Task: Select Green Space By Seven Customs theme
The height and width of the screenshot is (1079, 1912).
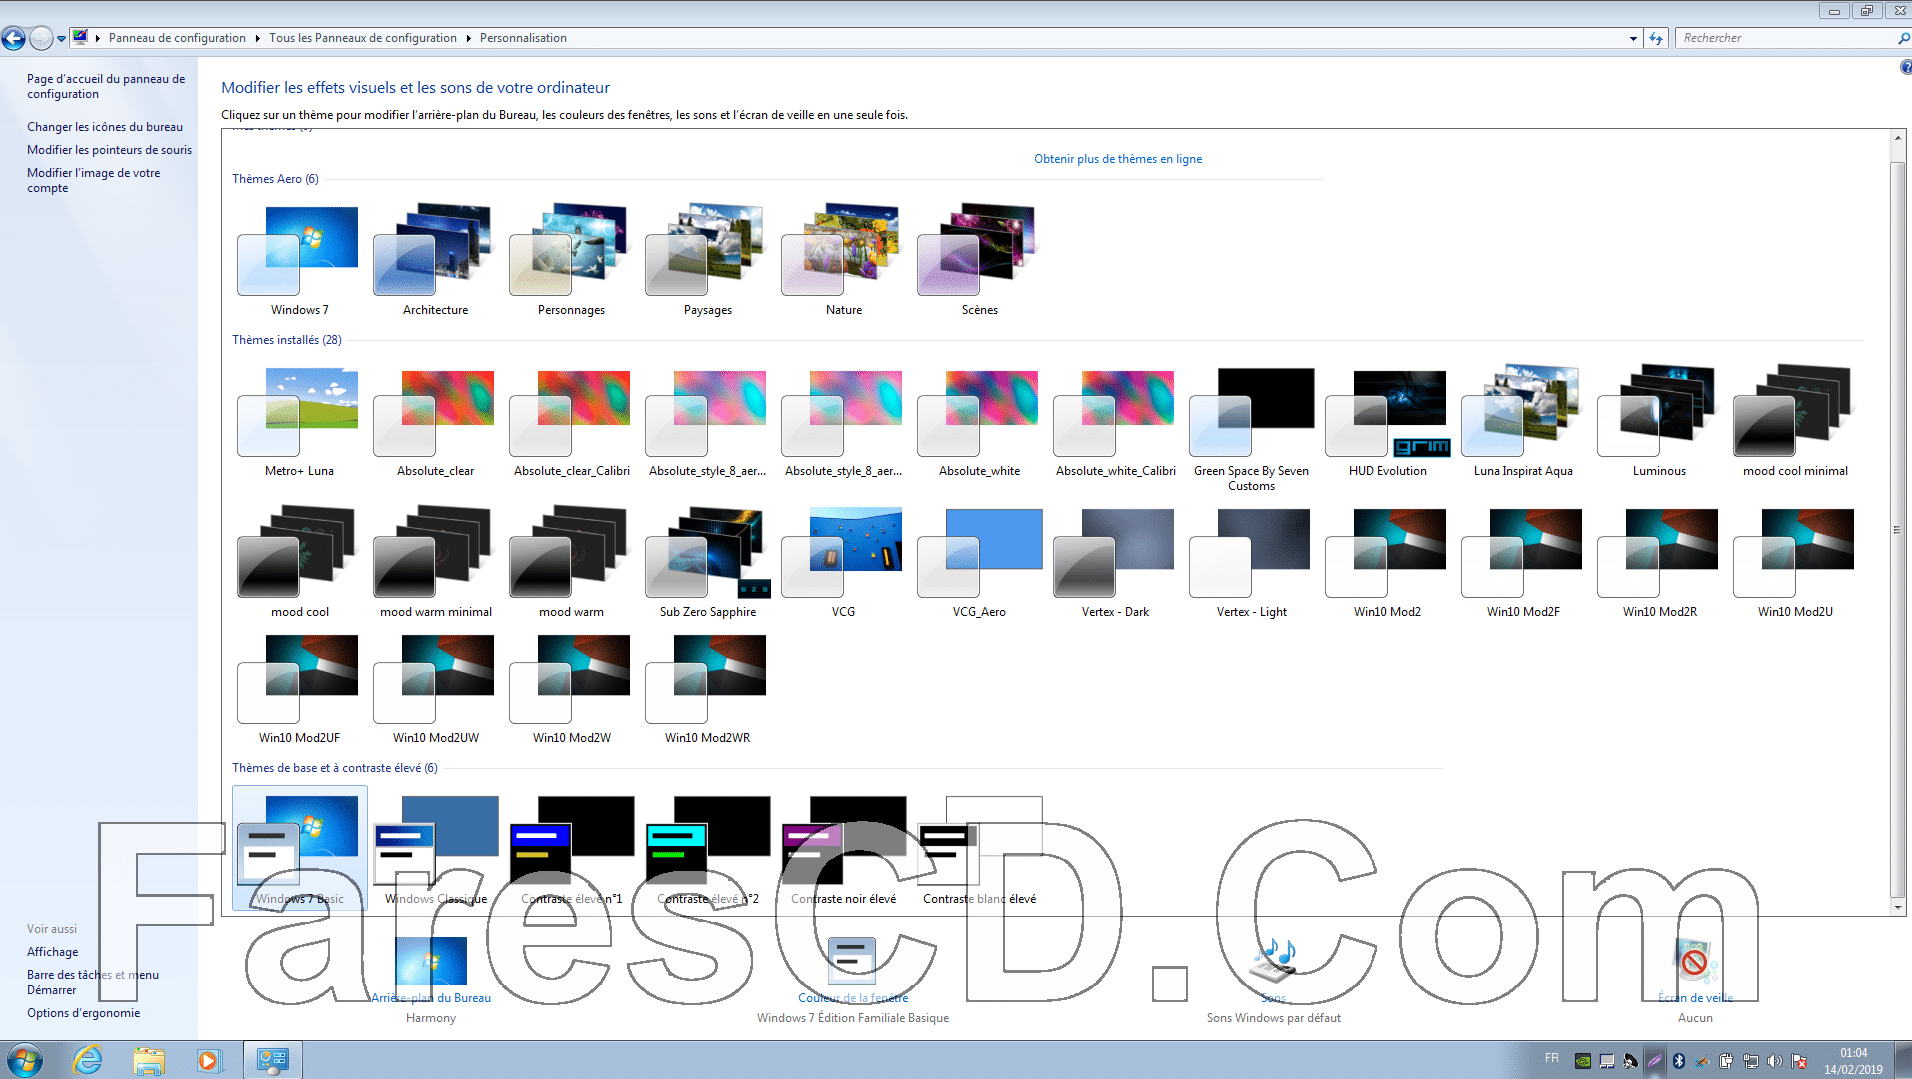Action: click(x=1251, y=427)
